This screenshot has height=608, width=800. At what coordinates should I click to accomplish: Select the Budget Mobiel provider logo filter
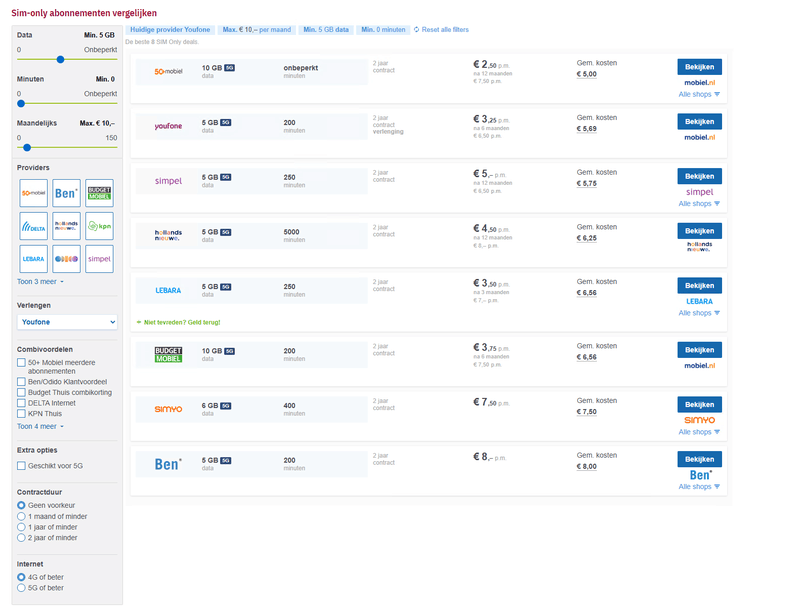click(x=99, y=193)
